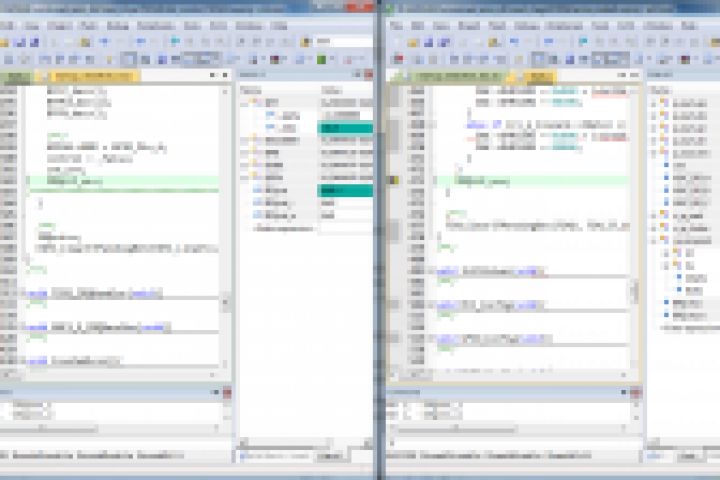Expand the first tree row in left window watch panel
This screenshot has width=720, height=480.
click(x=244, y=102)
